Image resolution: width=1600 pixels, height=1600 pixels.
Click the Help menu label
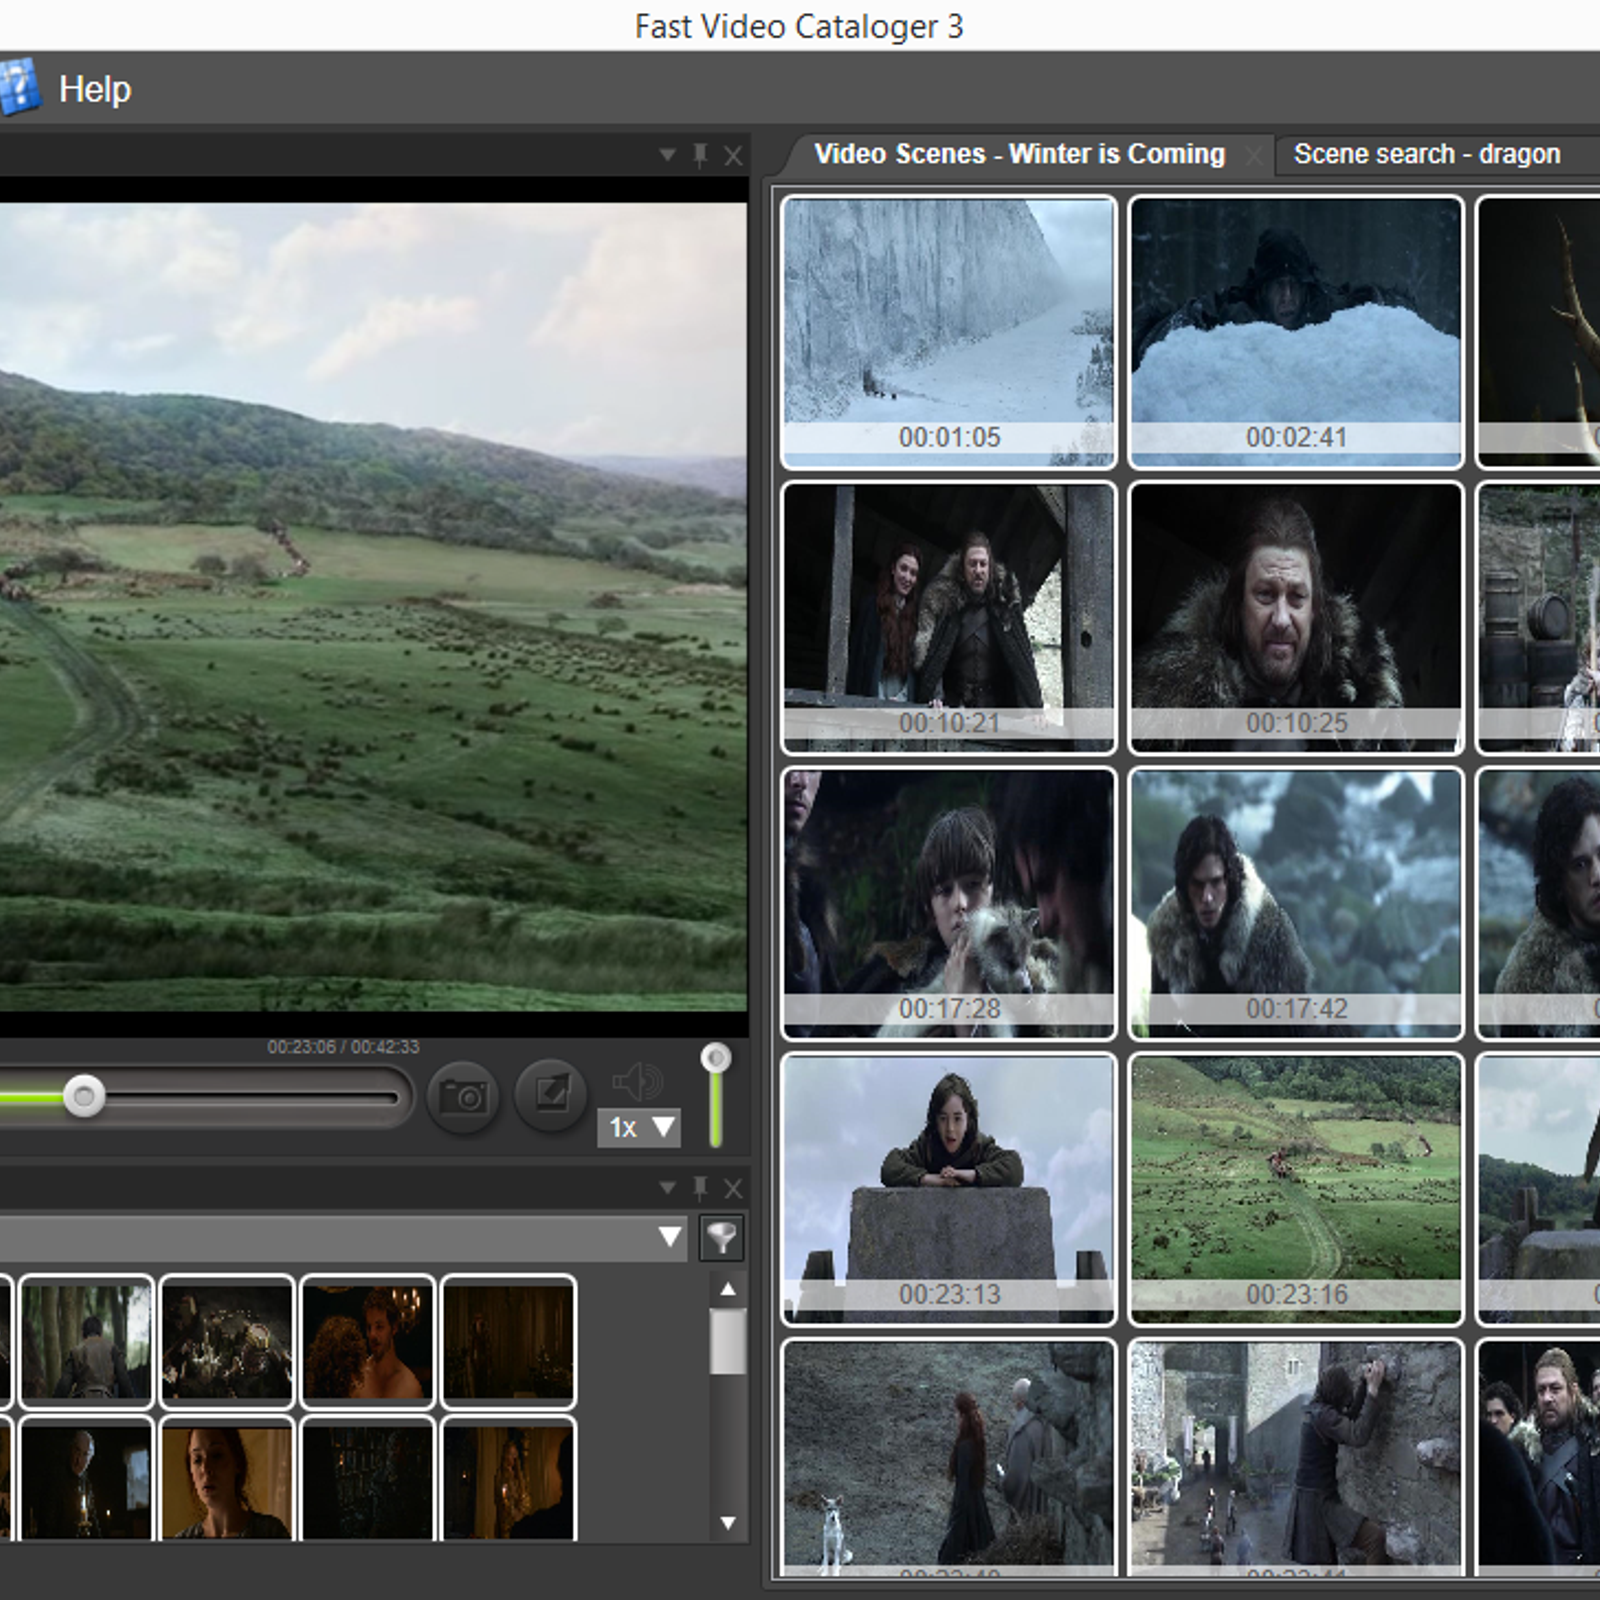point(95,90)
